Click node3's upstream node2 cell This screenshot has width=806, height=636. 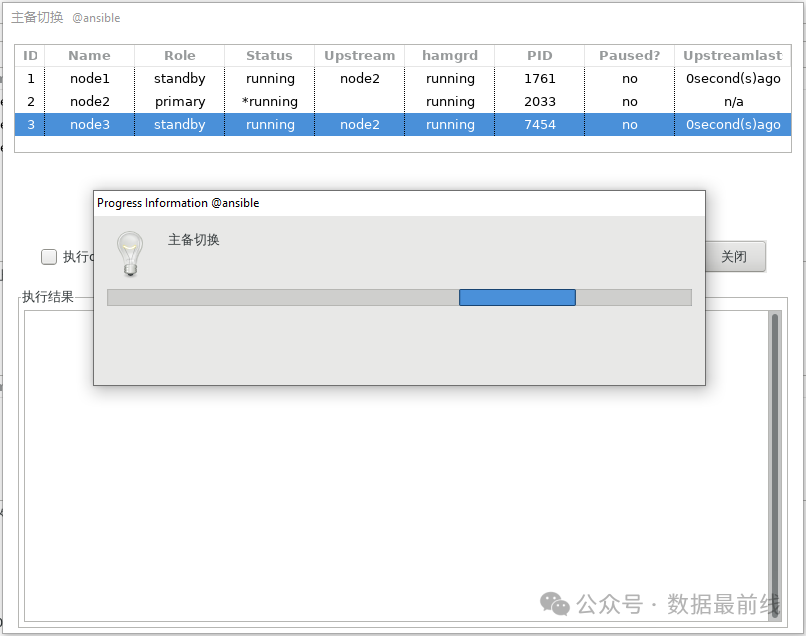click(x=359, y=124)
